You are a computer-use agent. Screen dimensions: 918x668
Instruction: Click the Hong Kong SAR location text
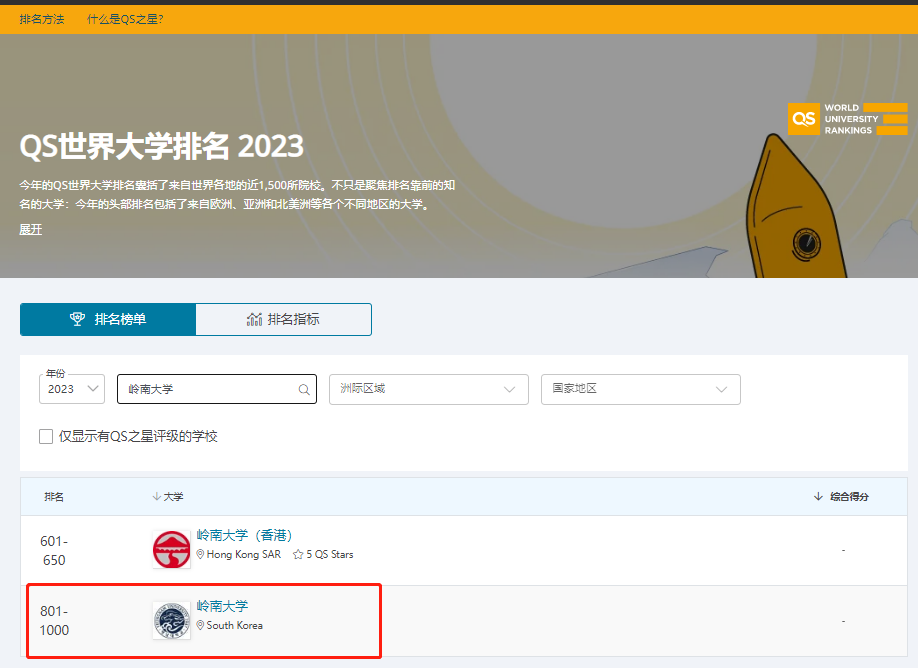244,554
